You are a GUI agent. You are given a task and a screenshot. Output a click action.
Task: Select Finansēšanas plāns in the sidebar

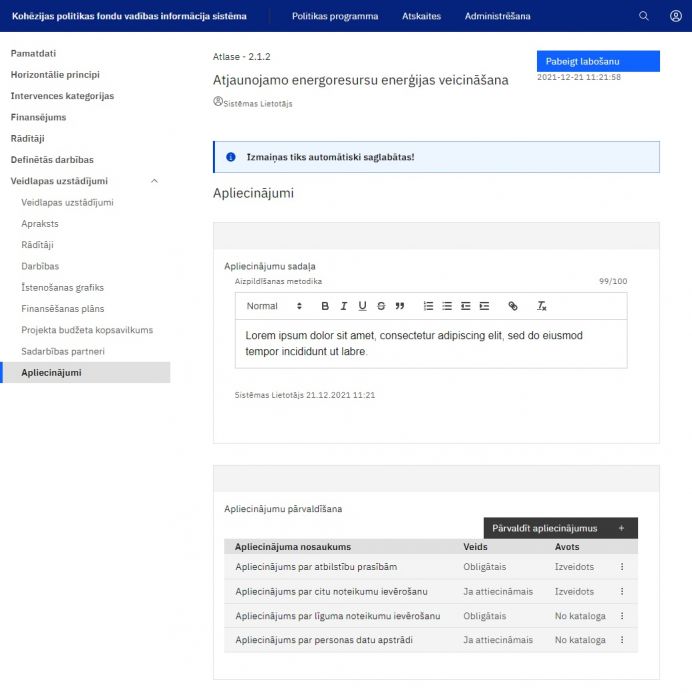(x=62, y=309)
